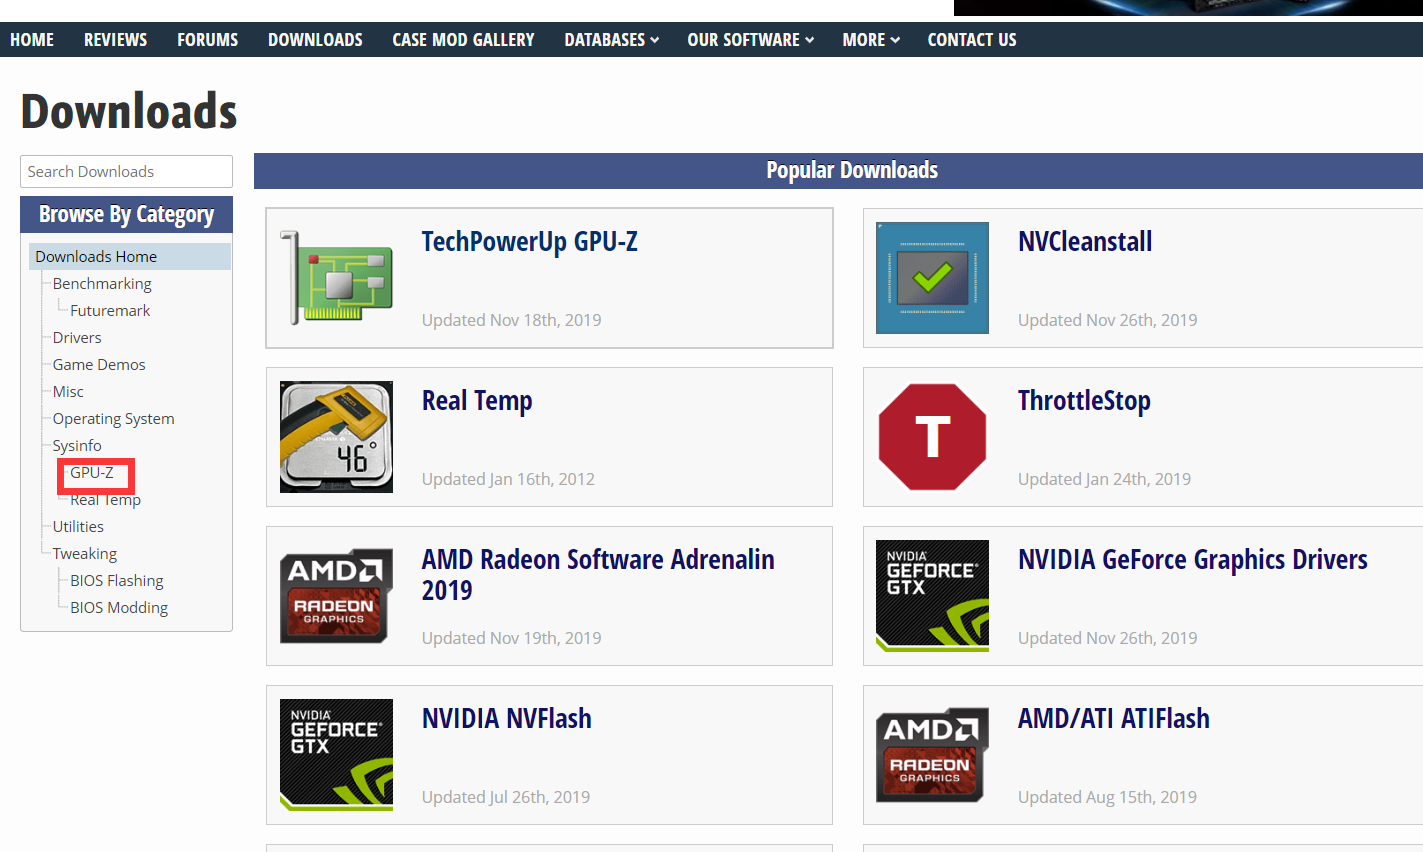The height and width of the screenshot is (852, 1423).
Task: Click the Browse By Category header
Action: (126, 215)
